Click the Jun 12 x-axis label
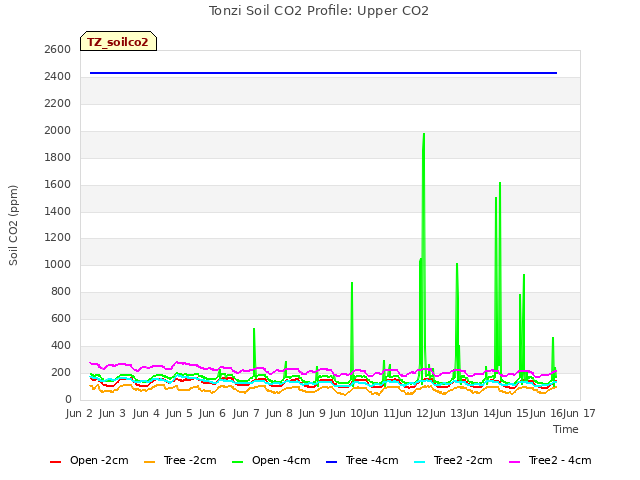Image resolution: width=640 pixels, height=480 pixels. tap(412, 413)
